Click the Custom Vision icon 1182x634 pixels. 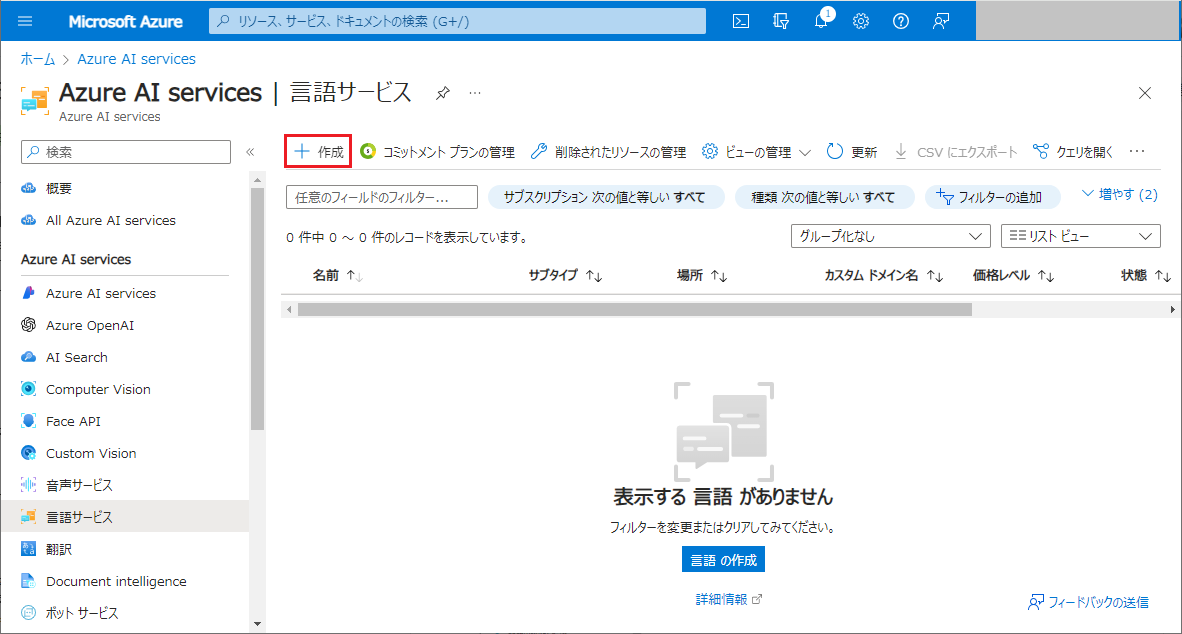tap(29, 453)
